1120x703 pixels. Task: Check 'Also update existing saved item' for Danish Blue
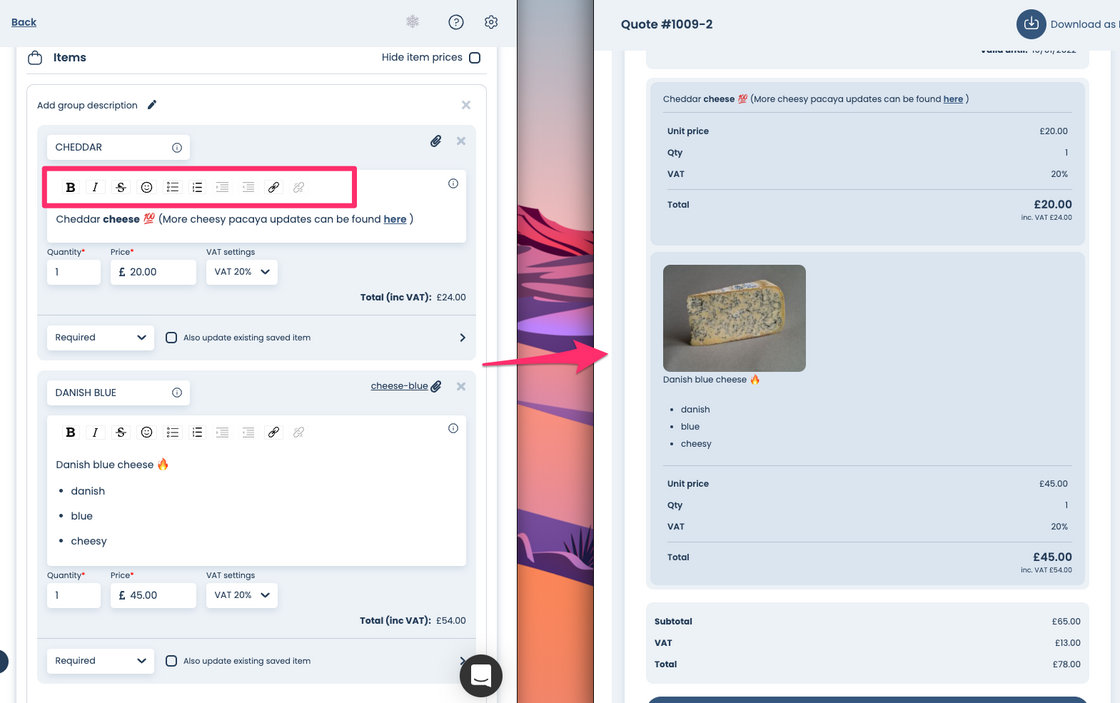(x=171, y=661)
